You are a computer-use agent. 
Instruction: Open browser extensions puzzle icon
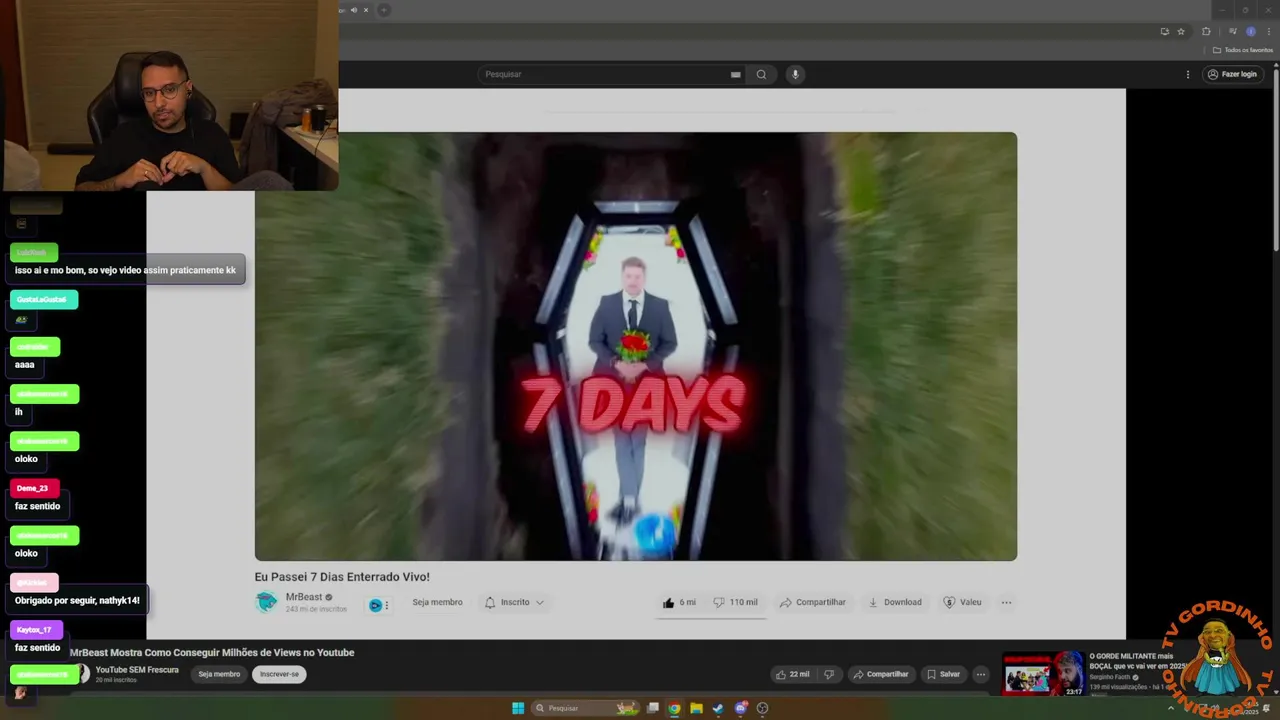pyautogui.click(x=1206, y=31)
